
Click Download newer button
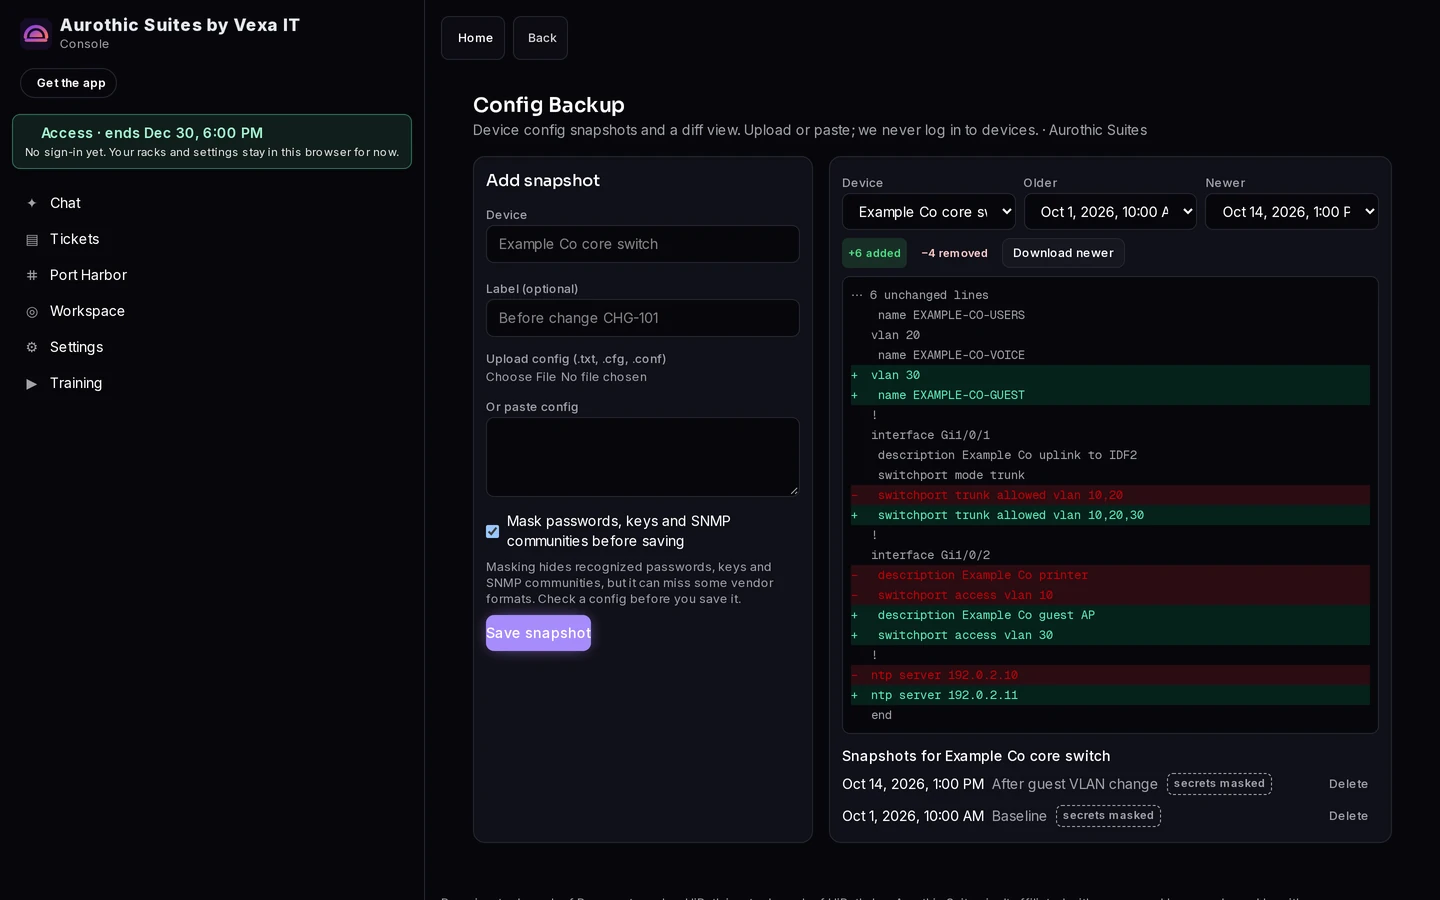tap(1063, 253)
